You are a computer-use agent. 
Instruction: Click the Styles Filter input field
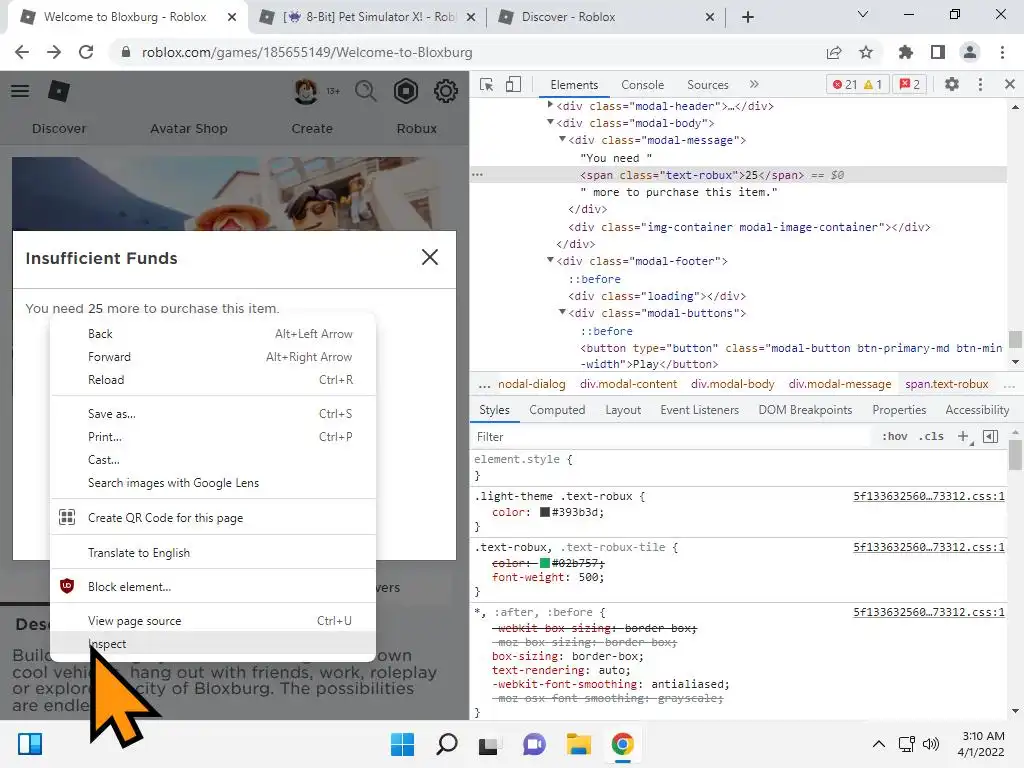(x=673, y=437)
